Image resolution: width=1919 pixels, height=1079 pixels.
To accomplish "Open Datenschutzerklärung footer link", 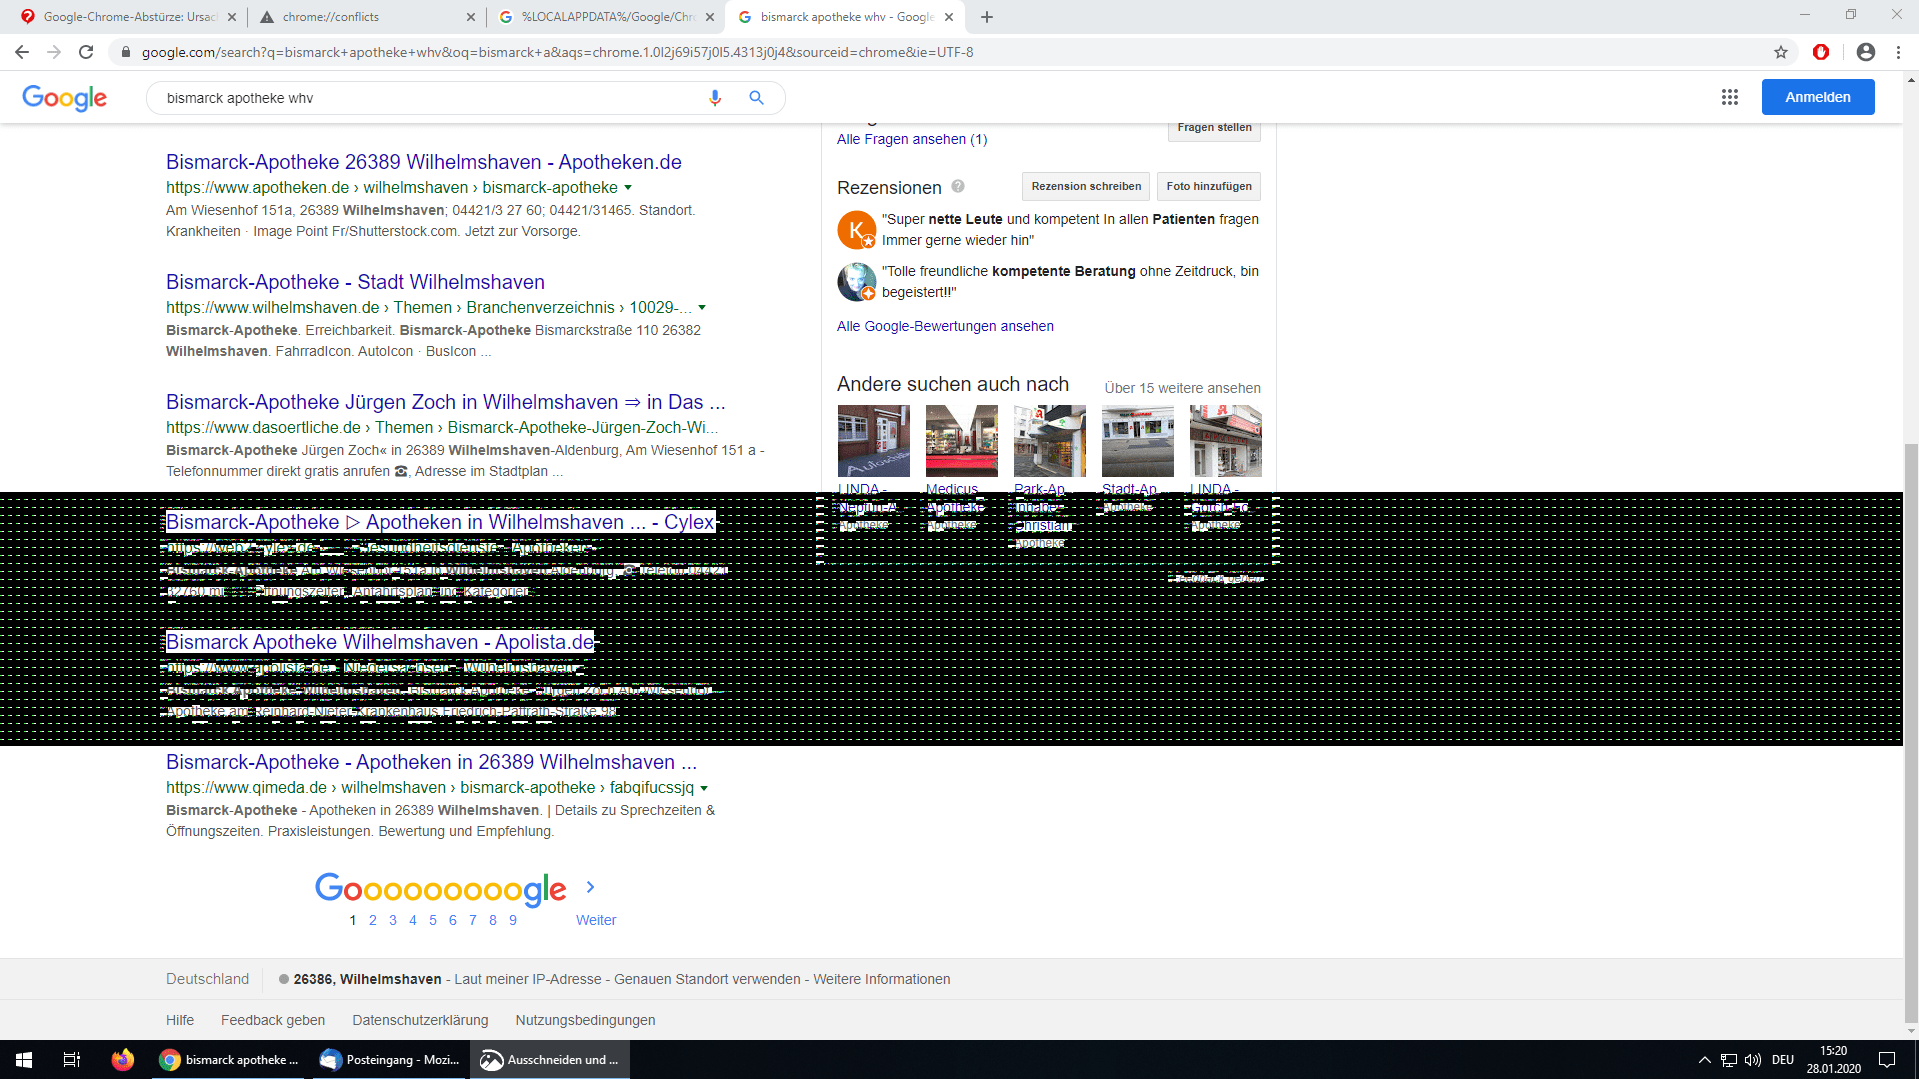I will 420,1020.
